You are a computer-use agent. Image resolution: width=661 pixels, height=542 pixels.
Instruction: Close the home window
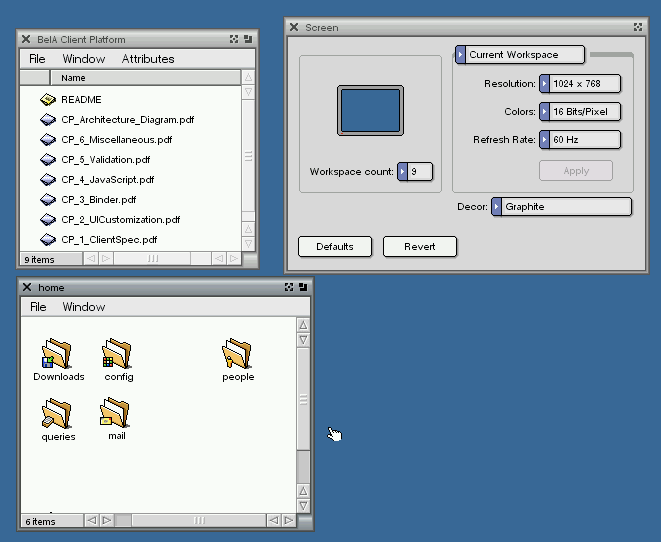click(x=27, y=287)
